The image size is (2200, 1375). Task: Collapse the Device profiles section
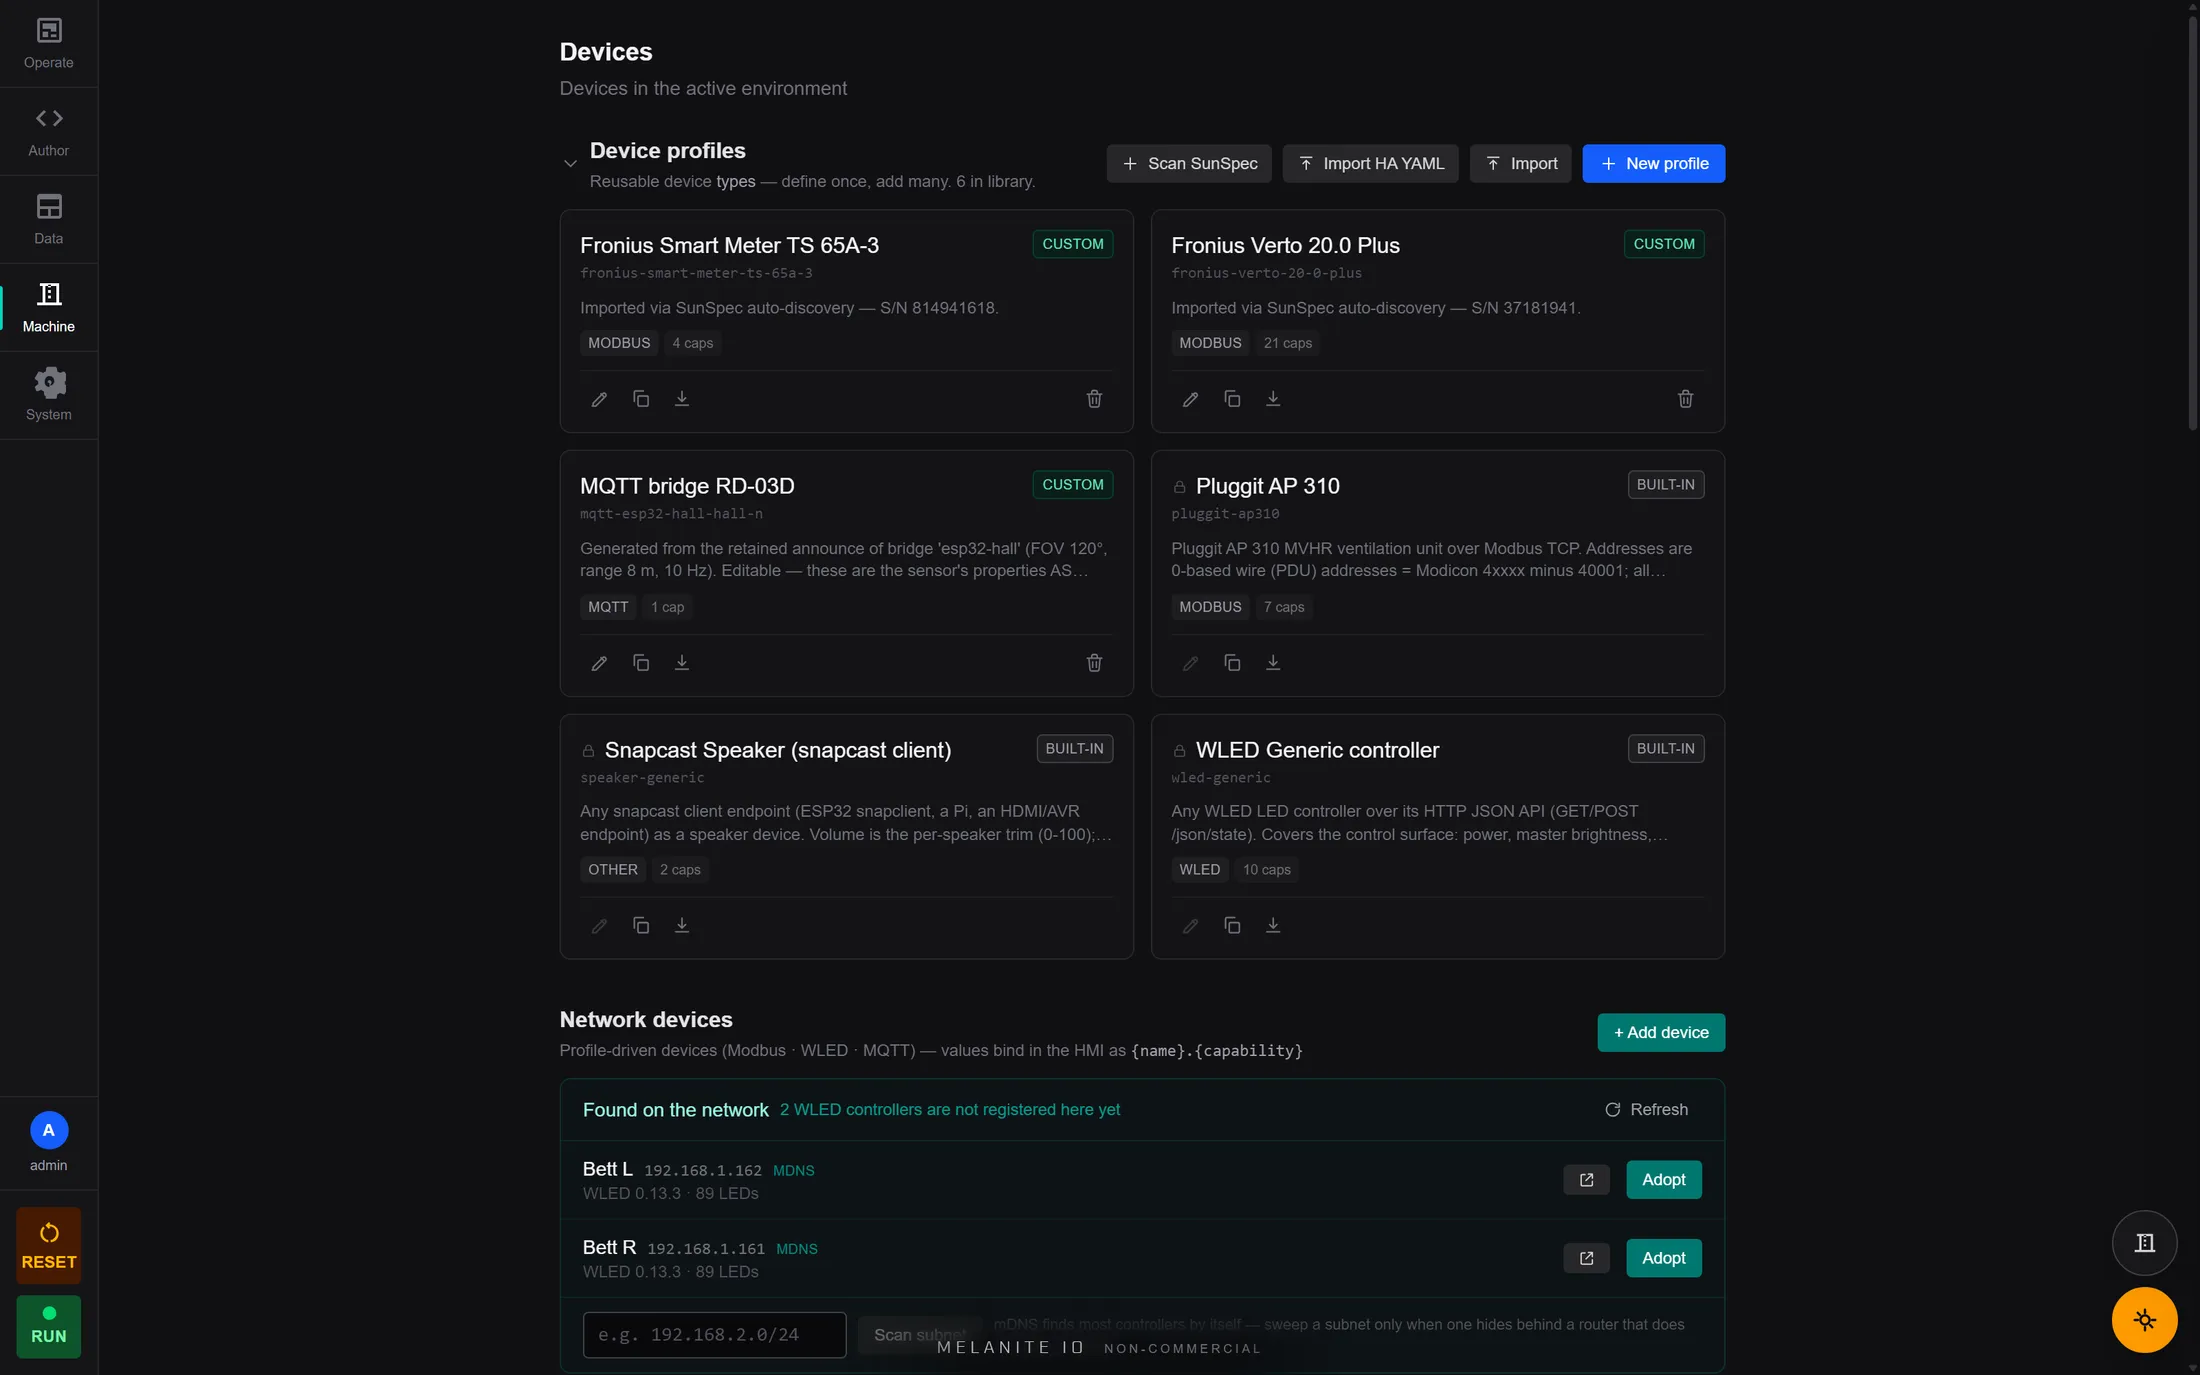(x=570, y=164)
